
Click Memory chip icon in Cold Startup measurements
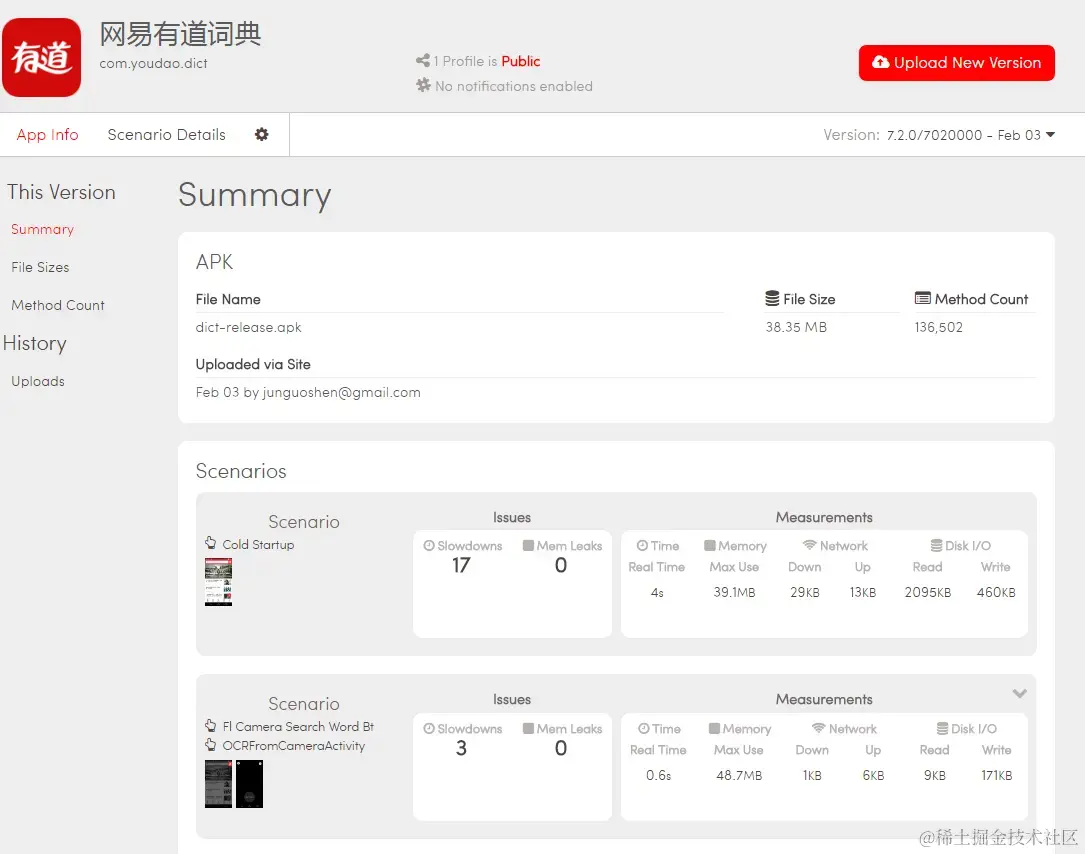[x=709, y=545]
